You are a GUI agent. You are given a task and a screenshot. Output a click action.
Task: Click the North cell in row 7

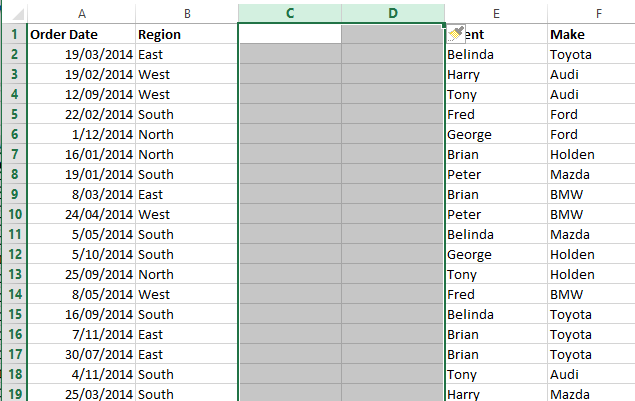187,154
